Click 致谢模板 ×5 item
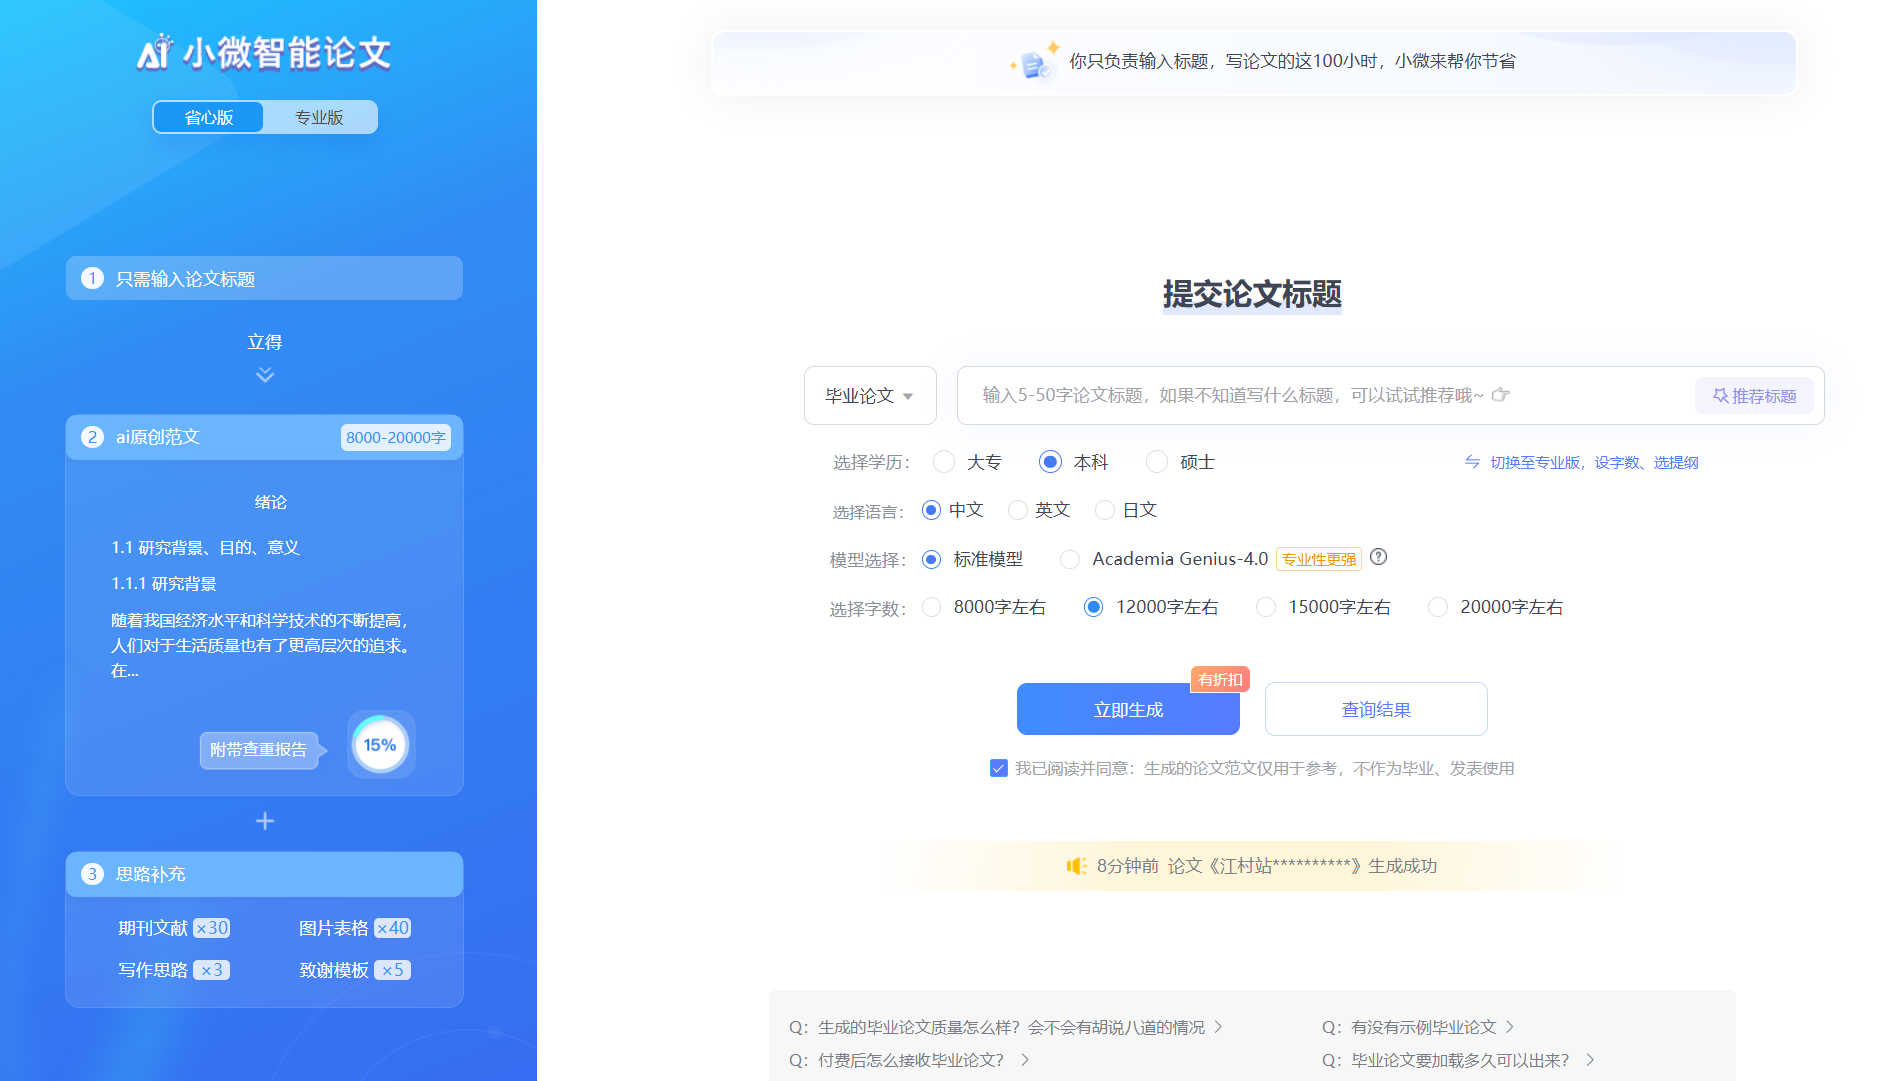The height and width of the screenshot is (1081, 1888). 355,970
